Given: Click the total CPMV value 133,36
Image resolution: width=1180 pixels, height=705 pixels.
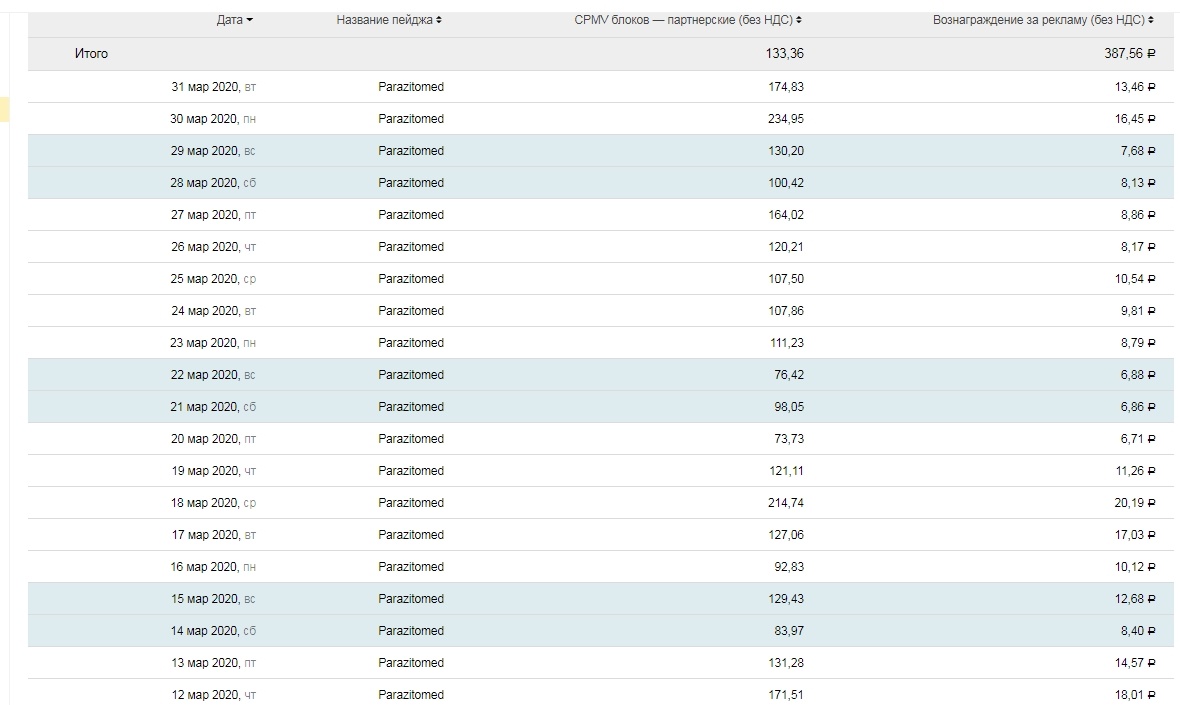Looking at the screenshot, I should click(x=785, y=54).
